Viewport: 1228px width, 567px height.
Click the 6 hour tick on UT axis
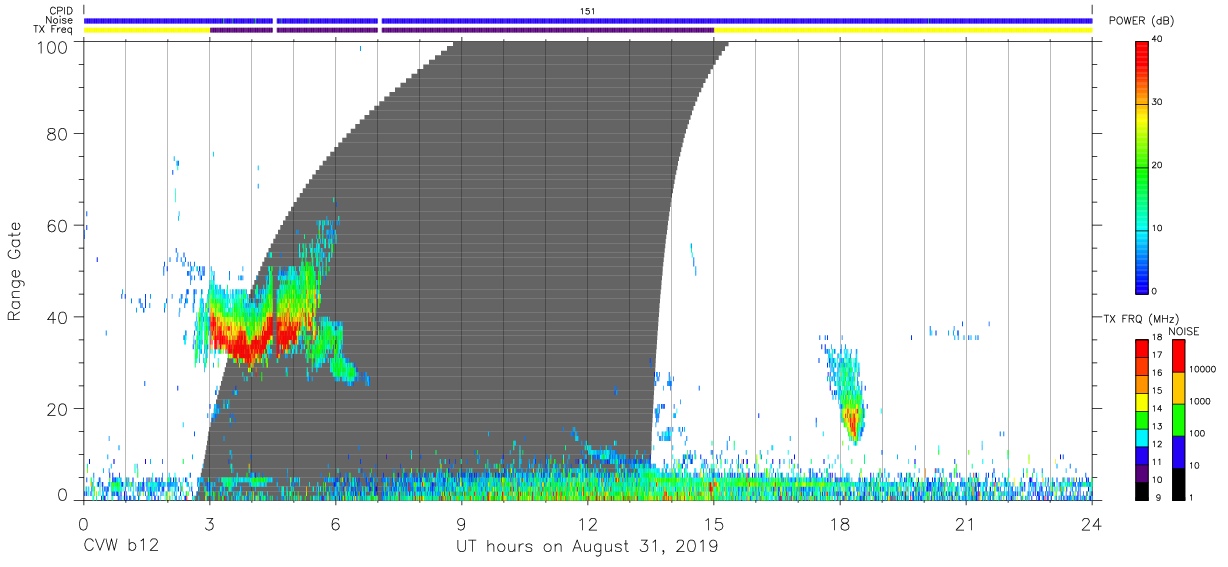click(x=335, y=523)
